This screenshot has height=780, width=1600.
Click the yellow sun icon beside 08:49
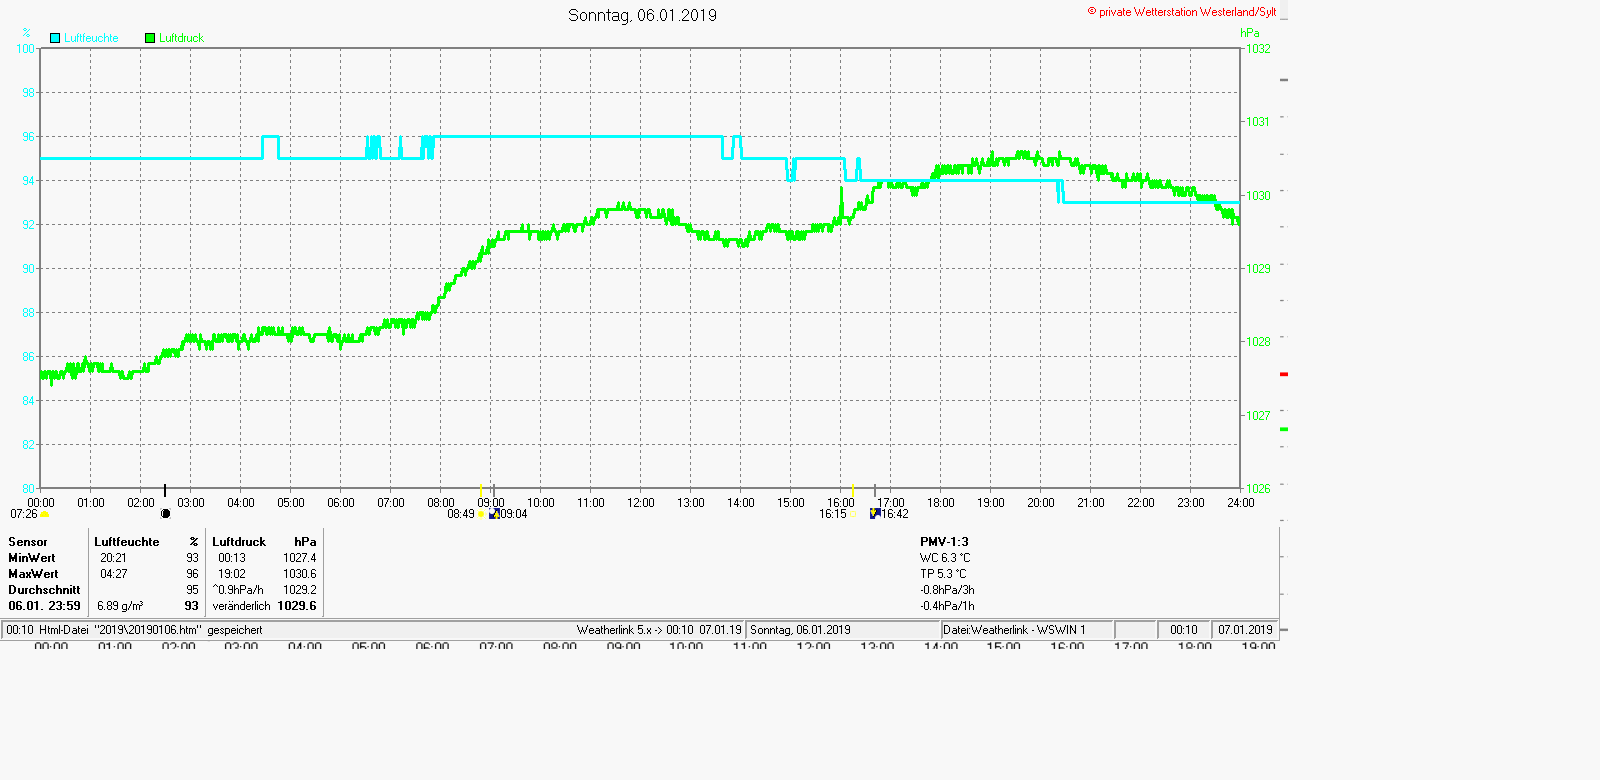tap(481, 514)
